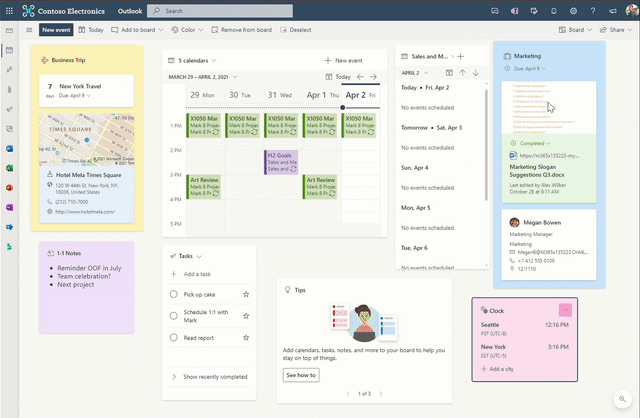Viewport: 640px width, 418px height.
Task: Click the New event toolbar button
Action: 56,30
